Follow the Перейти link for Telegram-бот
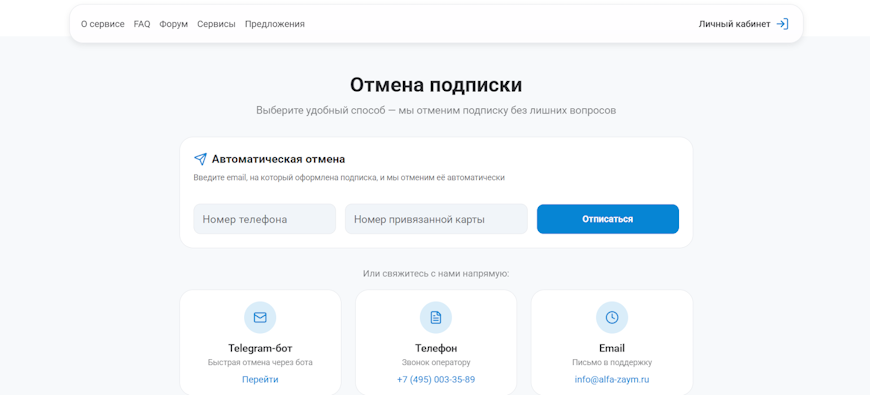 (x=260, y=379)
